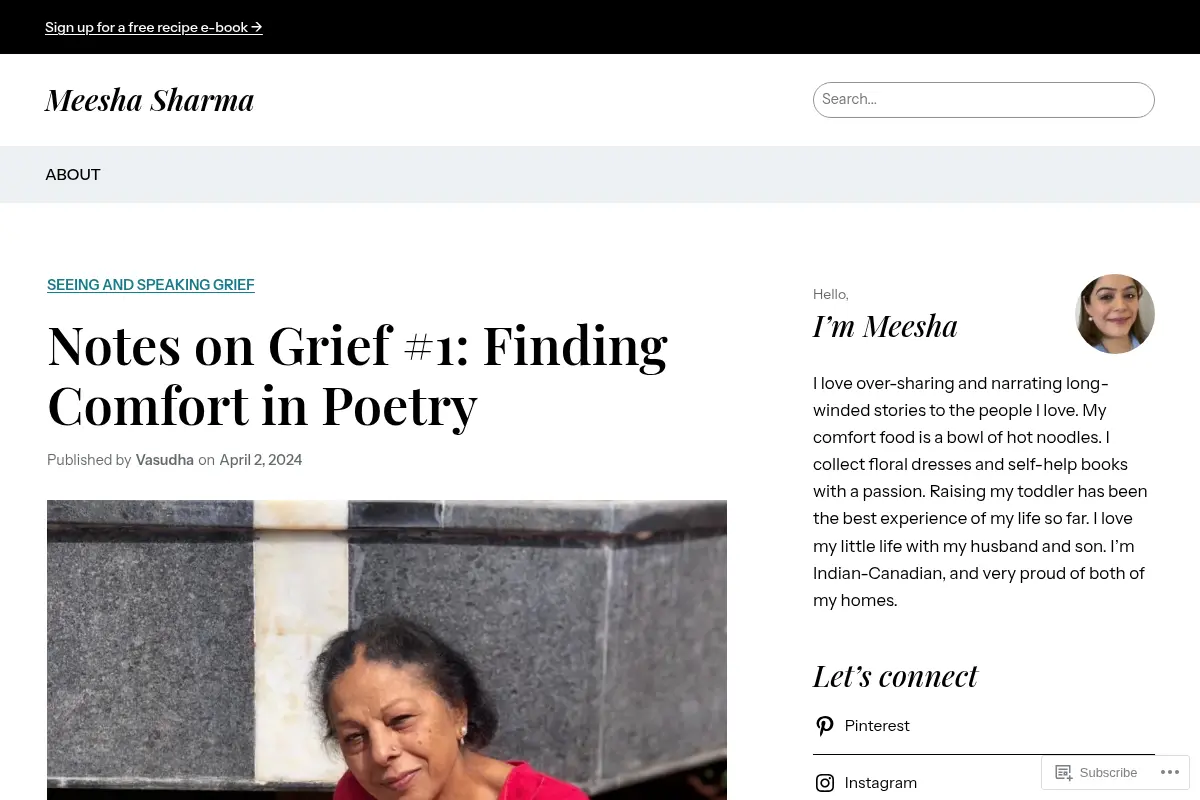Open the Seeing and Speaking Grief category
The image size is (1200, 800).
tap(151, 285)
